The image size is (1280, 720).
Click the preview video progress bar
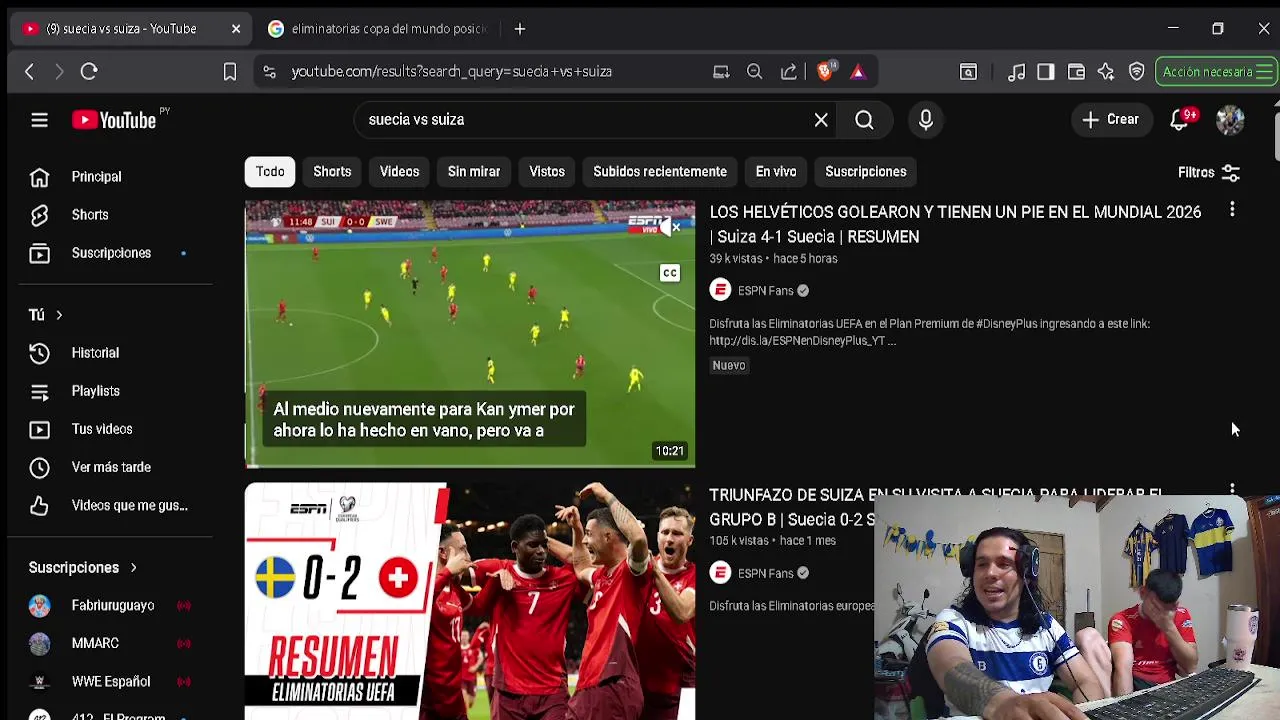(x=470, y=466)
